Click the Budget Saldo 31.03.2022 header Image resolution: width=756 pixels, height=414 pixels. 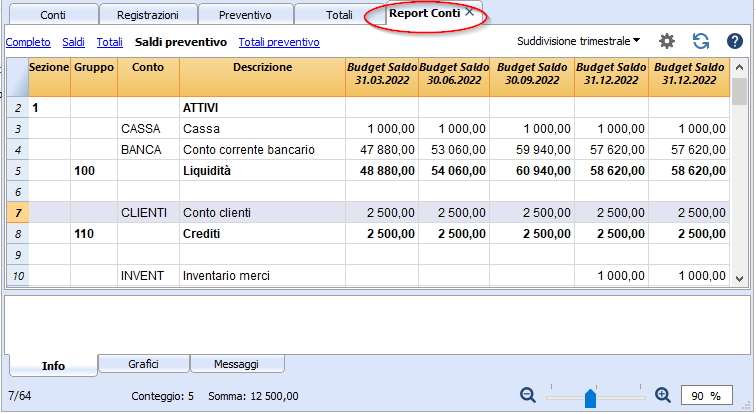pos(382,77)
